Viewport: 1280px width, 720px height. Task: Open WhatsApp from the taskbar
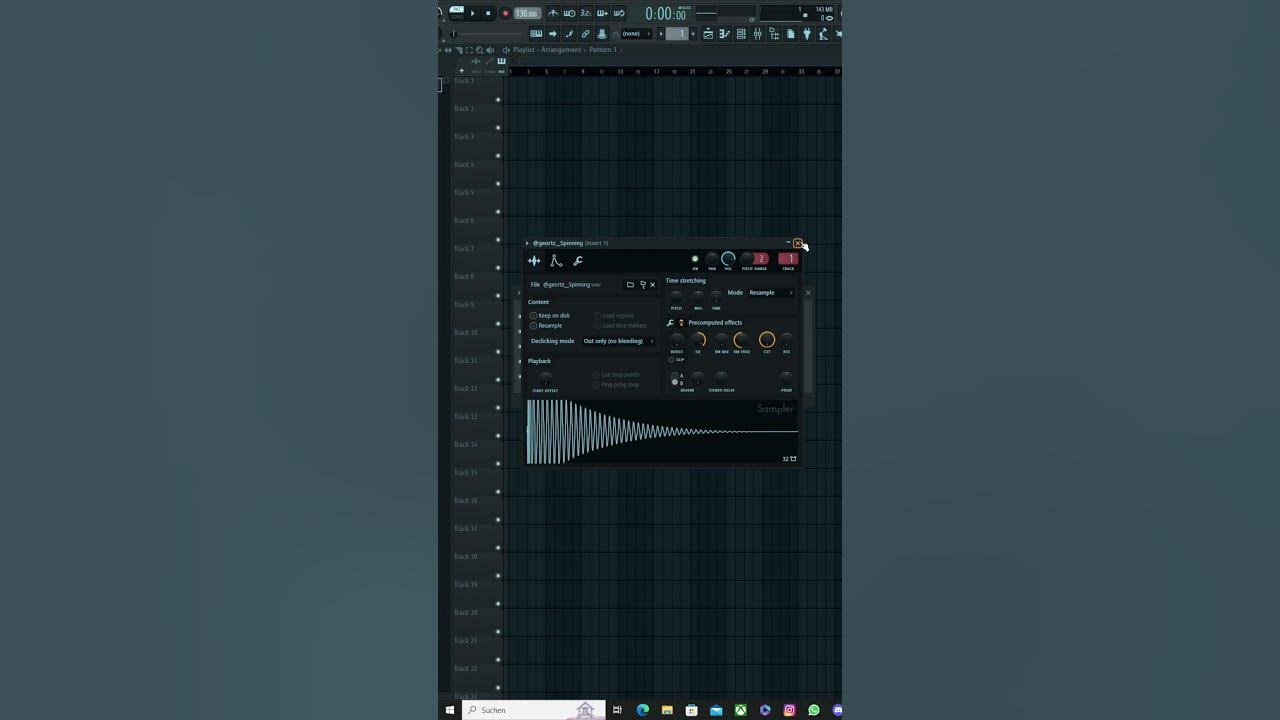[814, 710]
